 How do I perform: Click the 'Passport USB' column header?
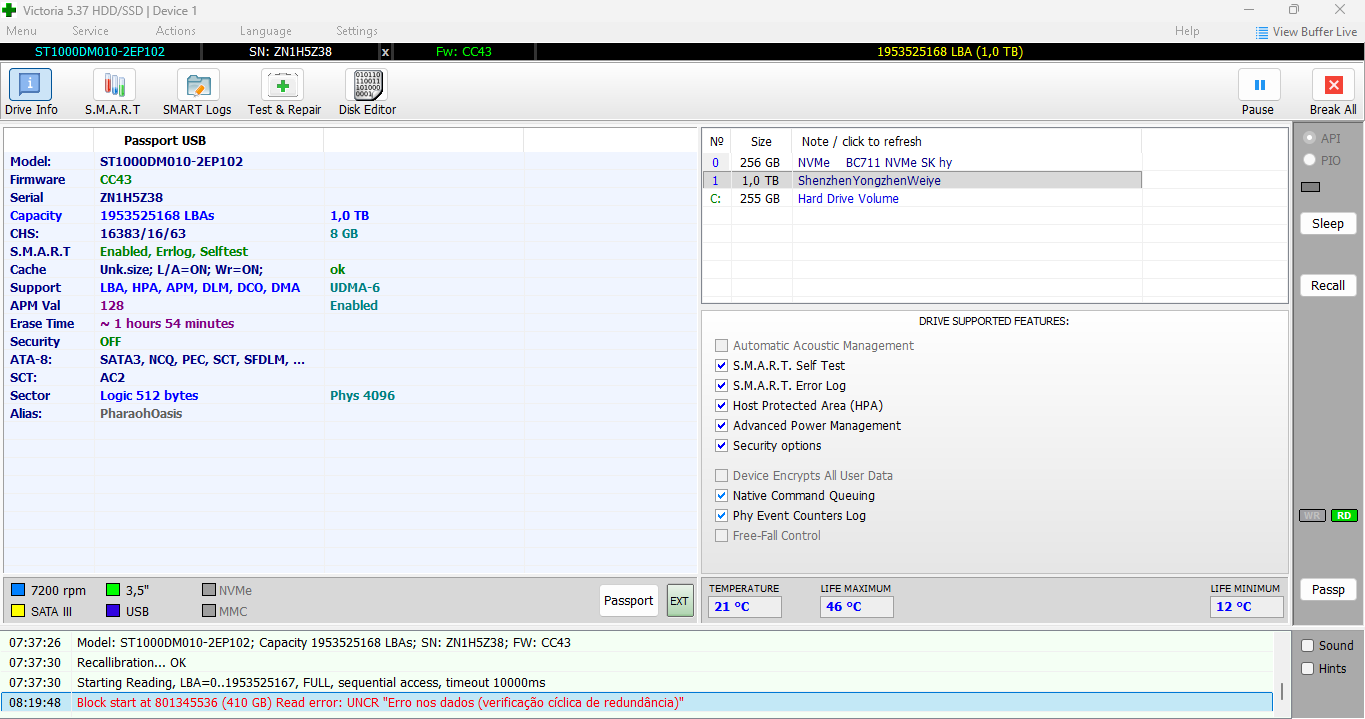tap(208, 141)
